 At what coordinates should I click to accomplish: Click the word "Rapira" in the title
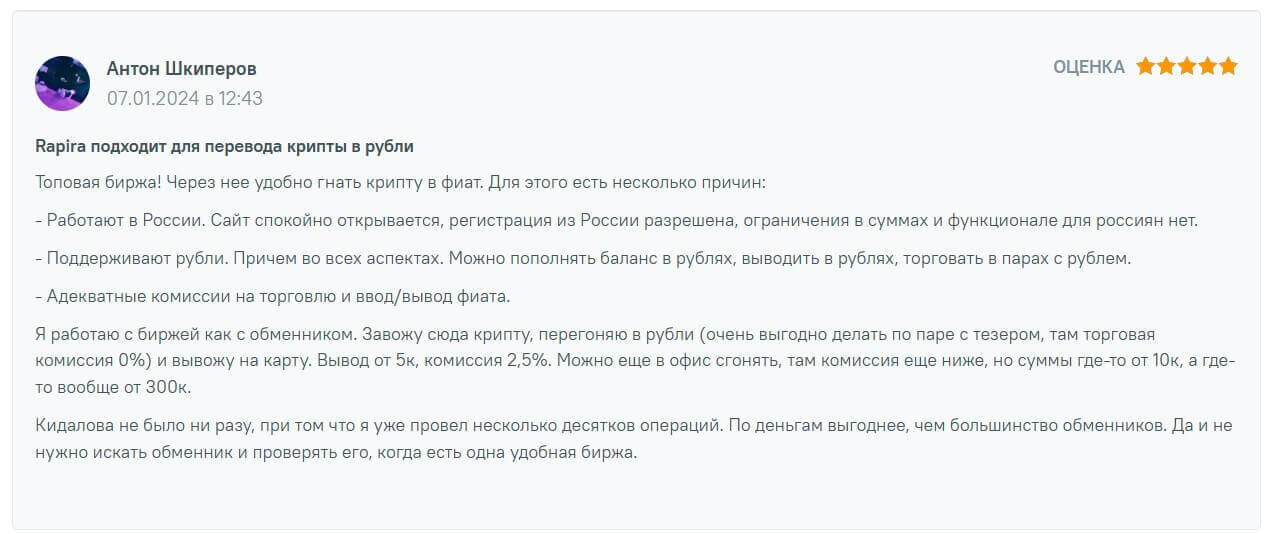point(60,146)
